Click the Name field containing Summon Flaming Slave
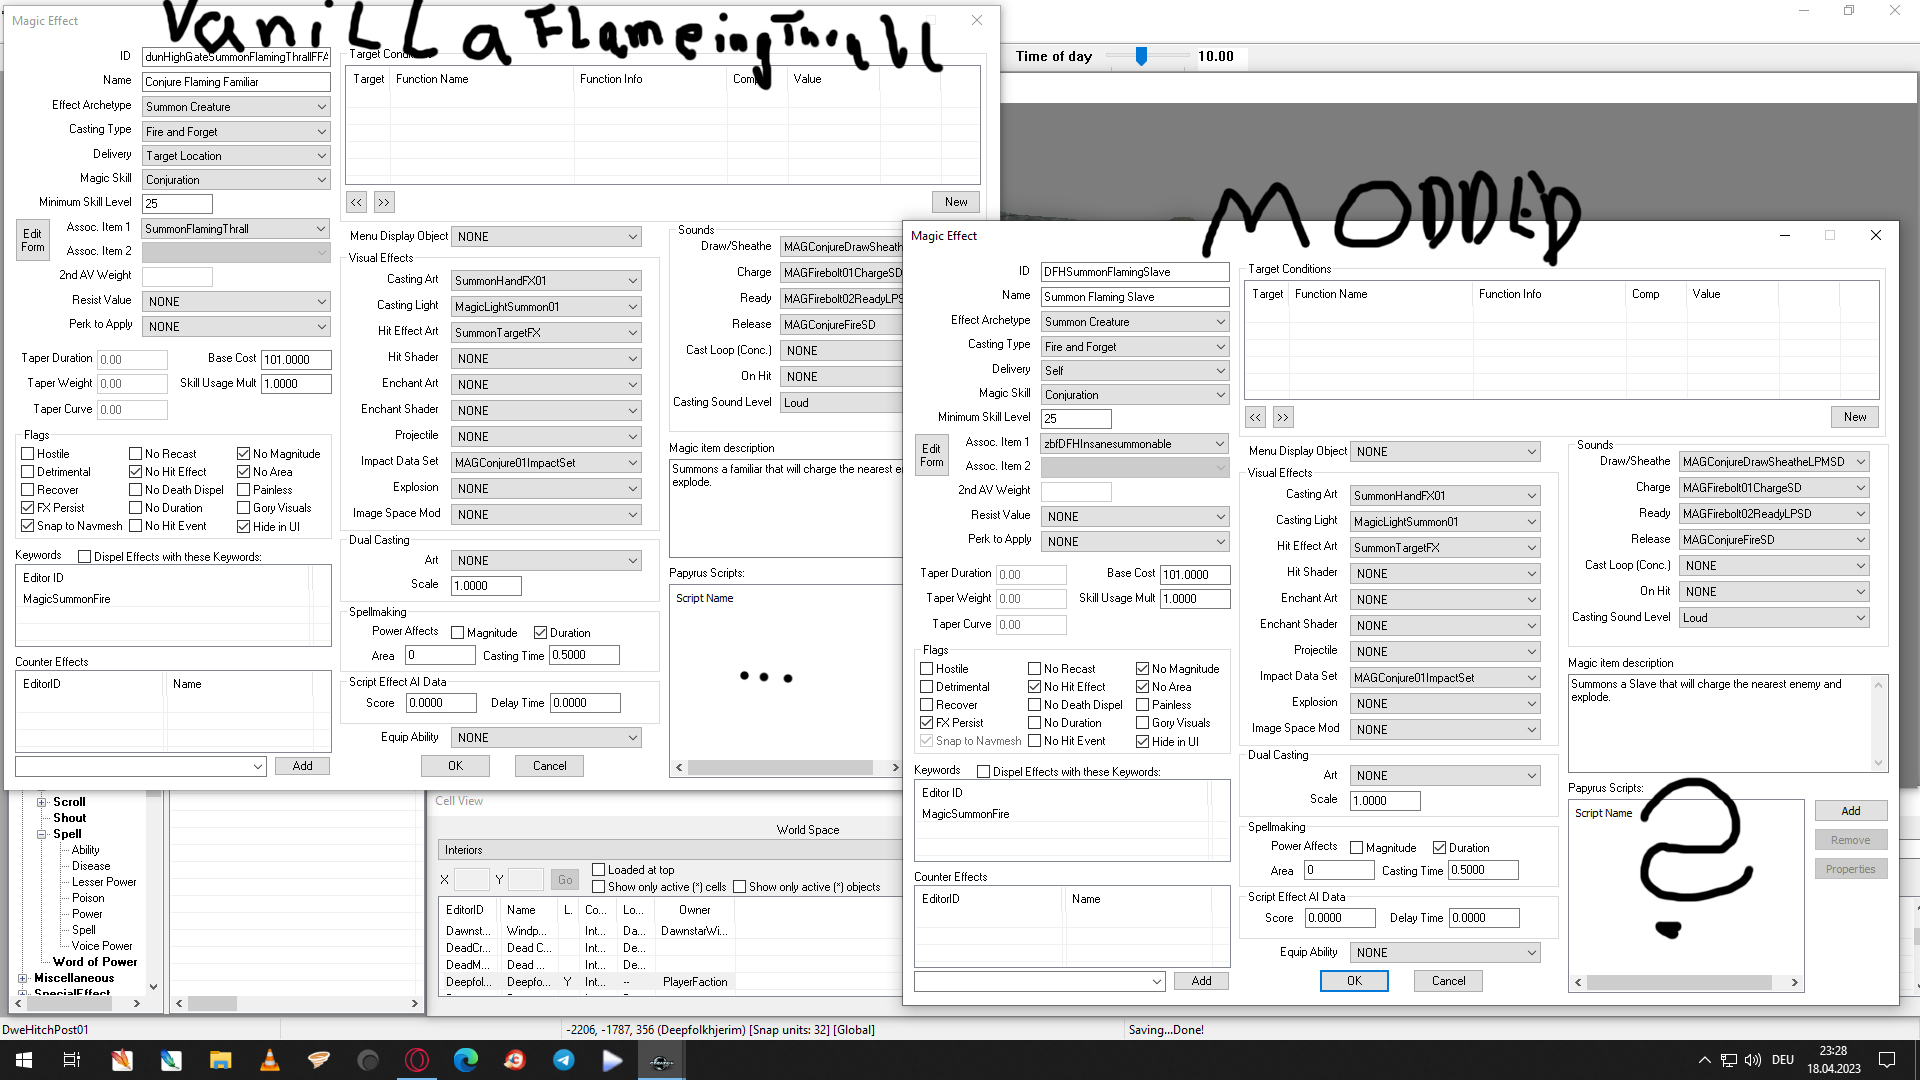Image resolution: width=1920 pixels, height=1080 pixels. pyautogui.click(x=1135, y=297)
